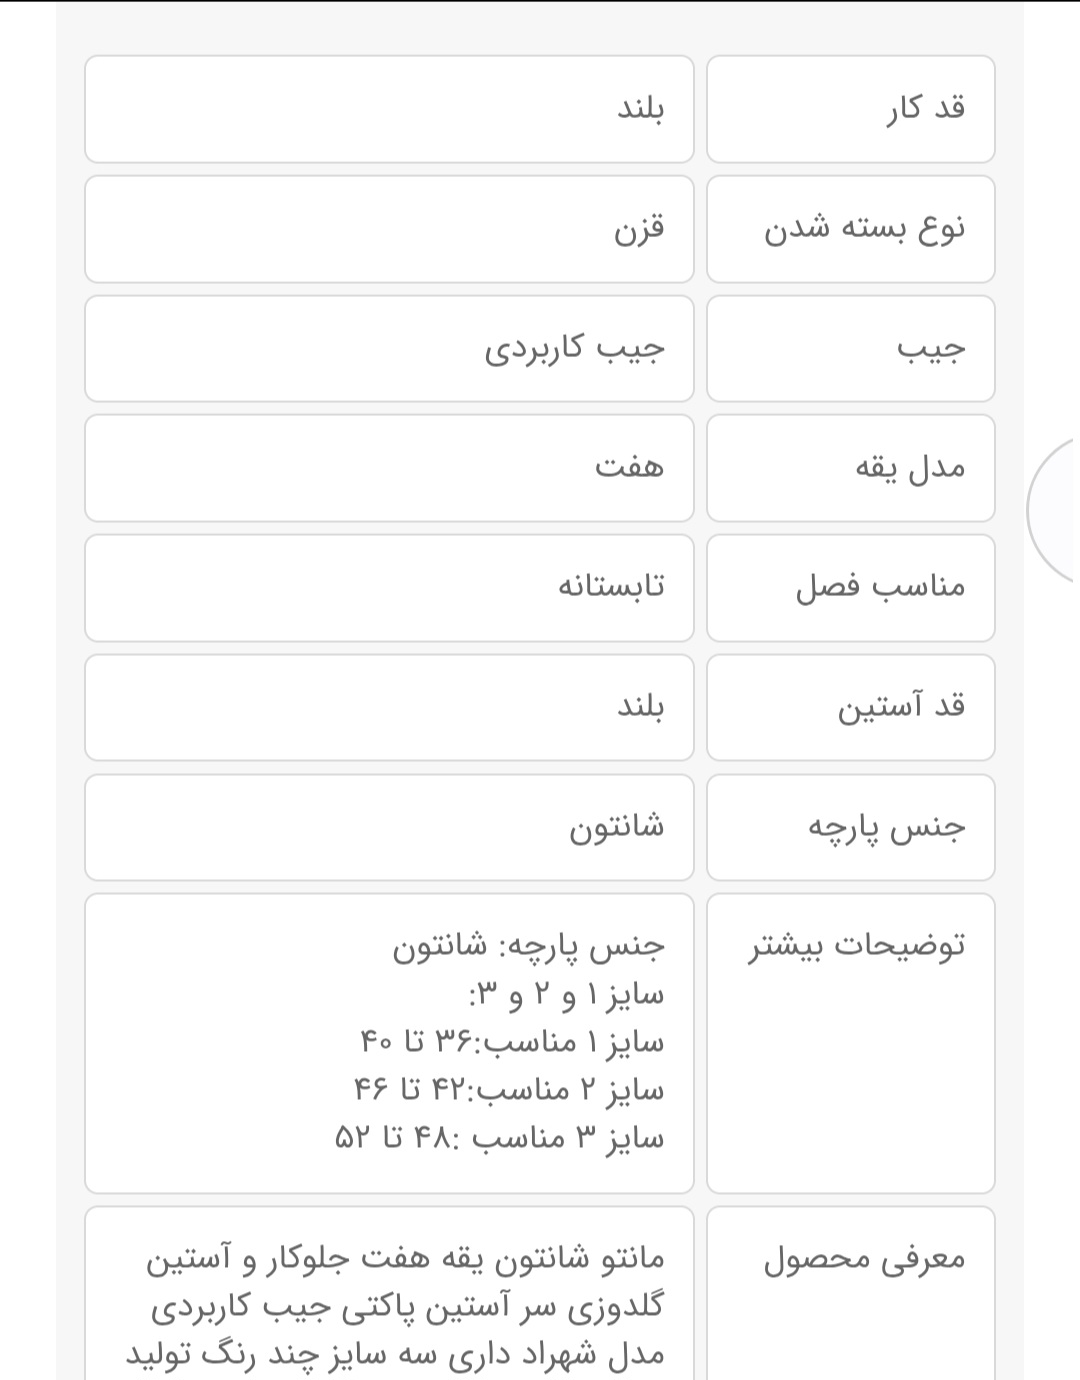Click the 'قد آستین' label cell
This screenshot has height=1380, width=1080.
click(x=850, y=707)
